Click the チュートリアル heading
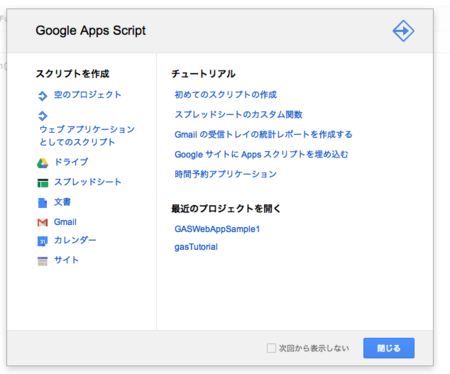The image size is (450, 374). [x=203, y=74]
